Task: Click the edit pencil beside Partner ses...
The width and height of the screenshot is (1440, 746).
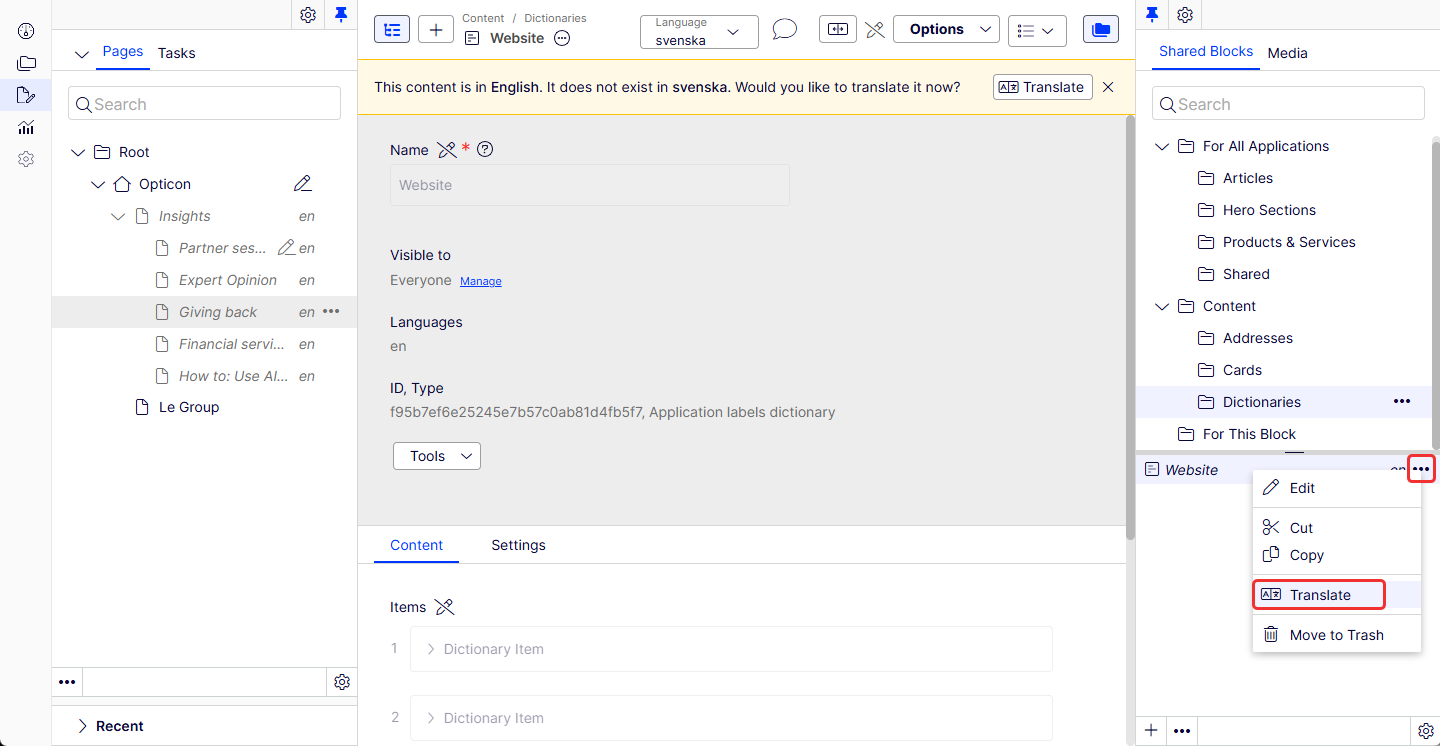Action: (286, 248)
